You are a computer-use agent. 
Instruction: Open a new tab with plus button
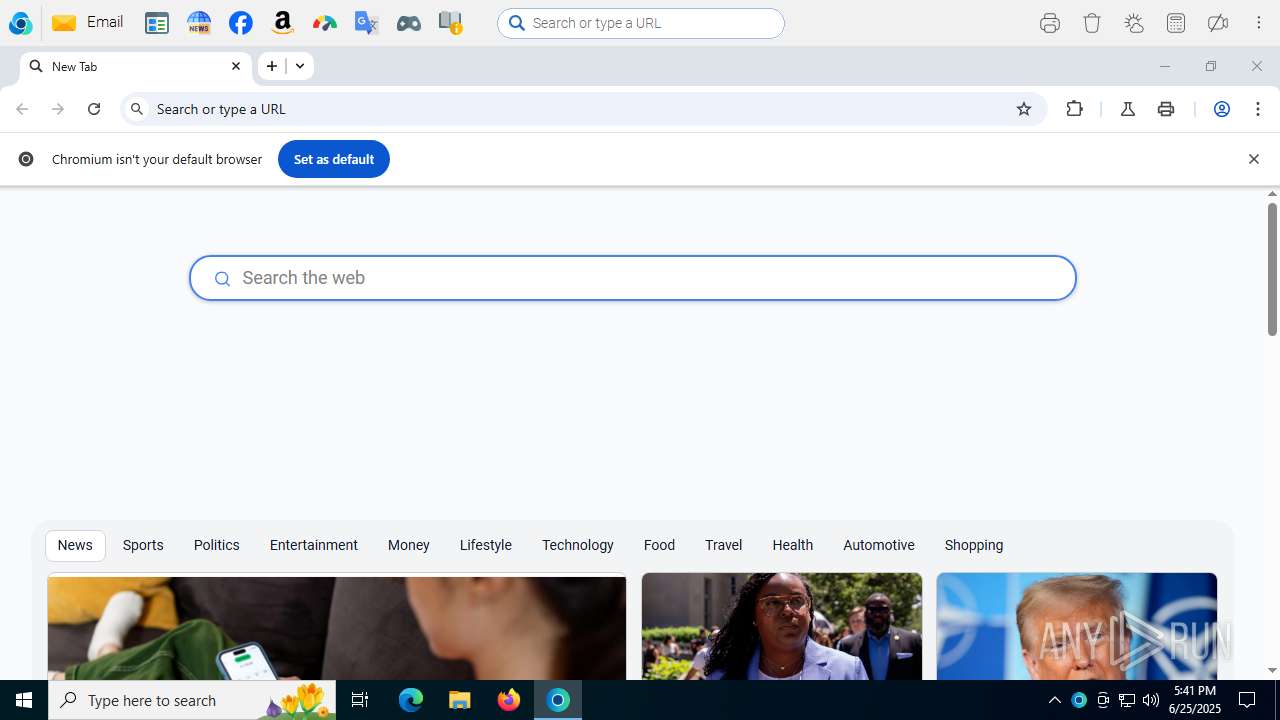click(x=272, y=66)
